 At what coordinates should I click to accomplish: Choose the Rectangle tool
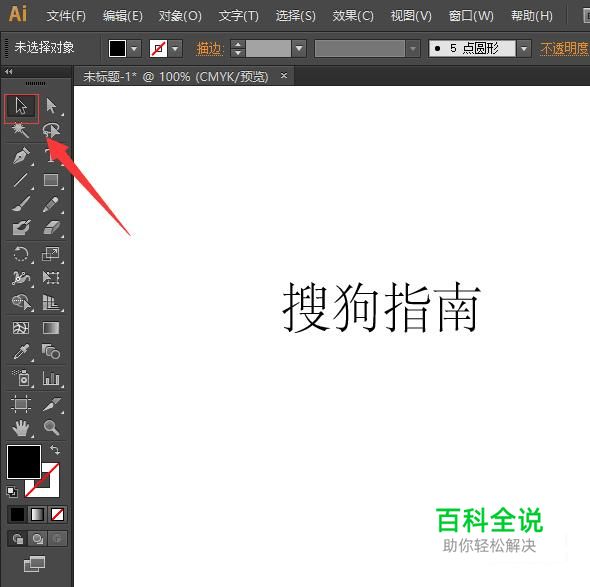tap(51, 180)
